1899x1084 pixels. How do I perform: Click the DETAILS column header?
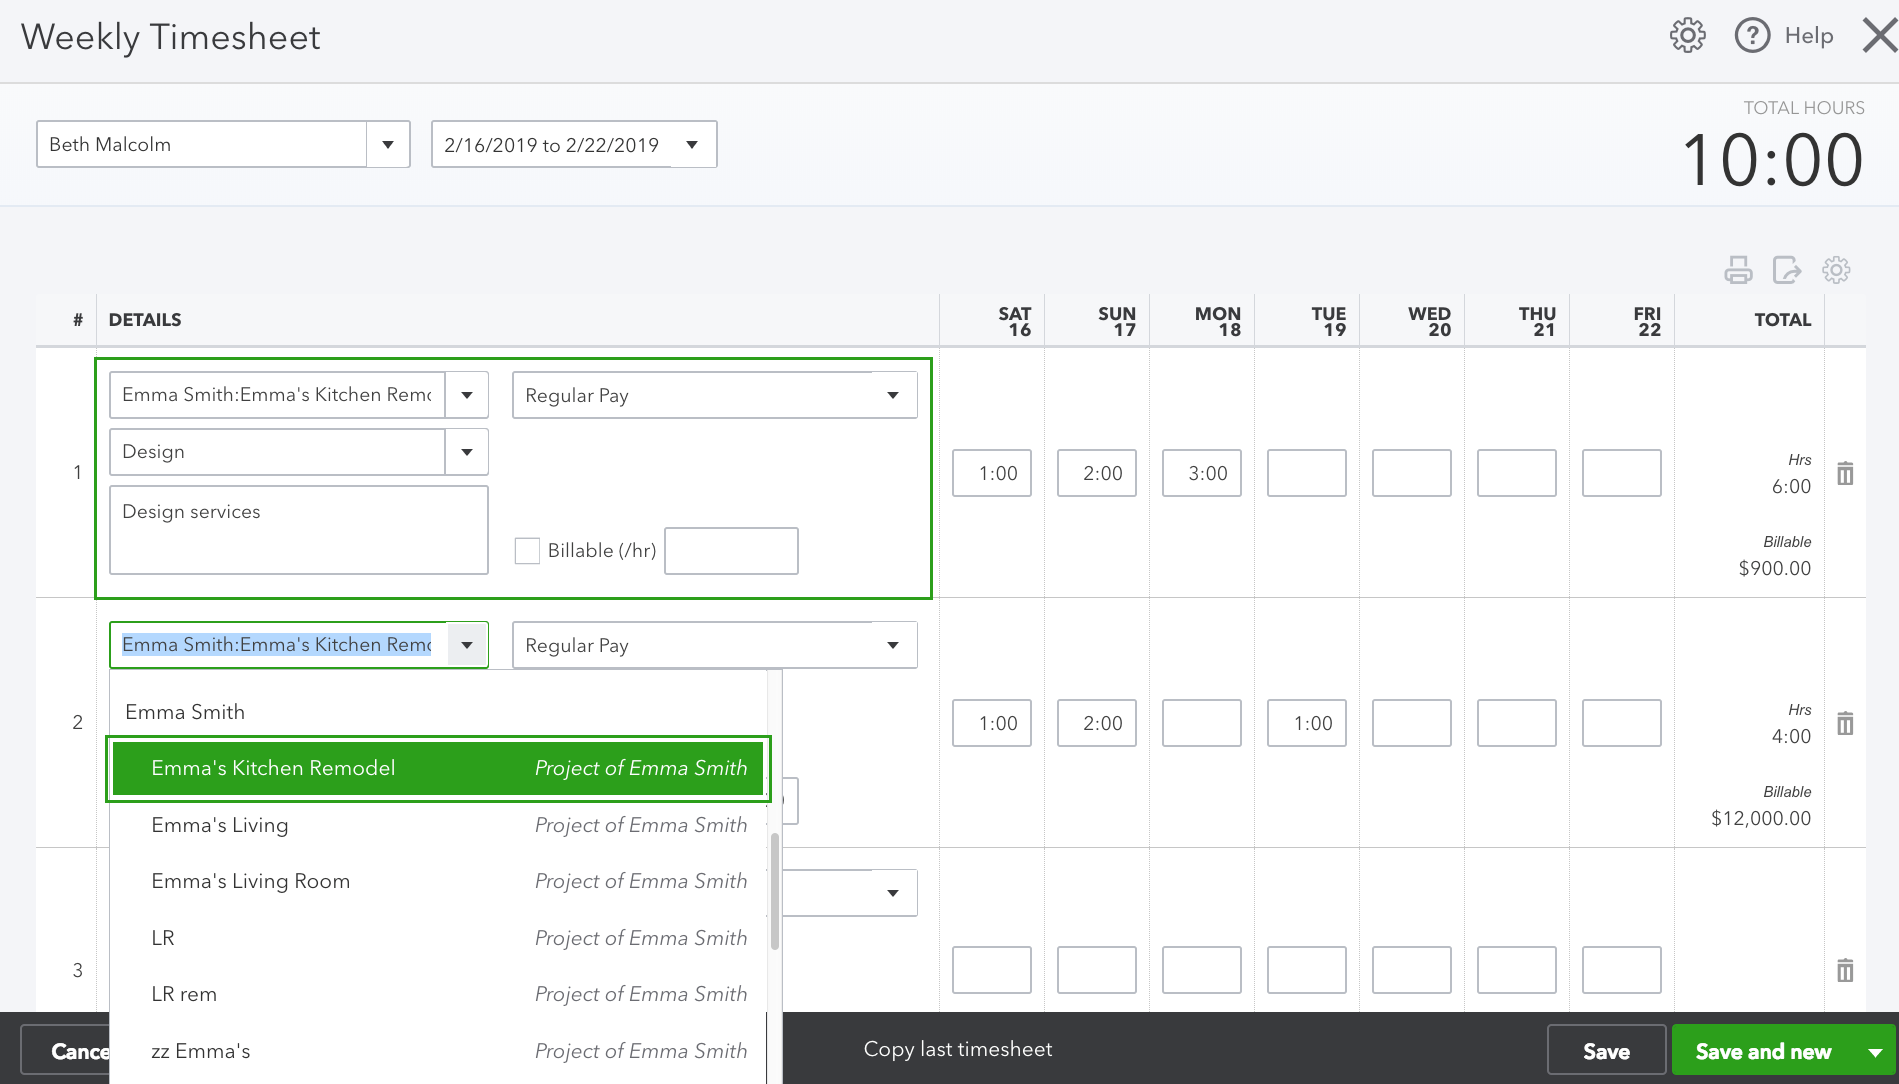145,320
